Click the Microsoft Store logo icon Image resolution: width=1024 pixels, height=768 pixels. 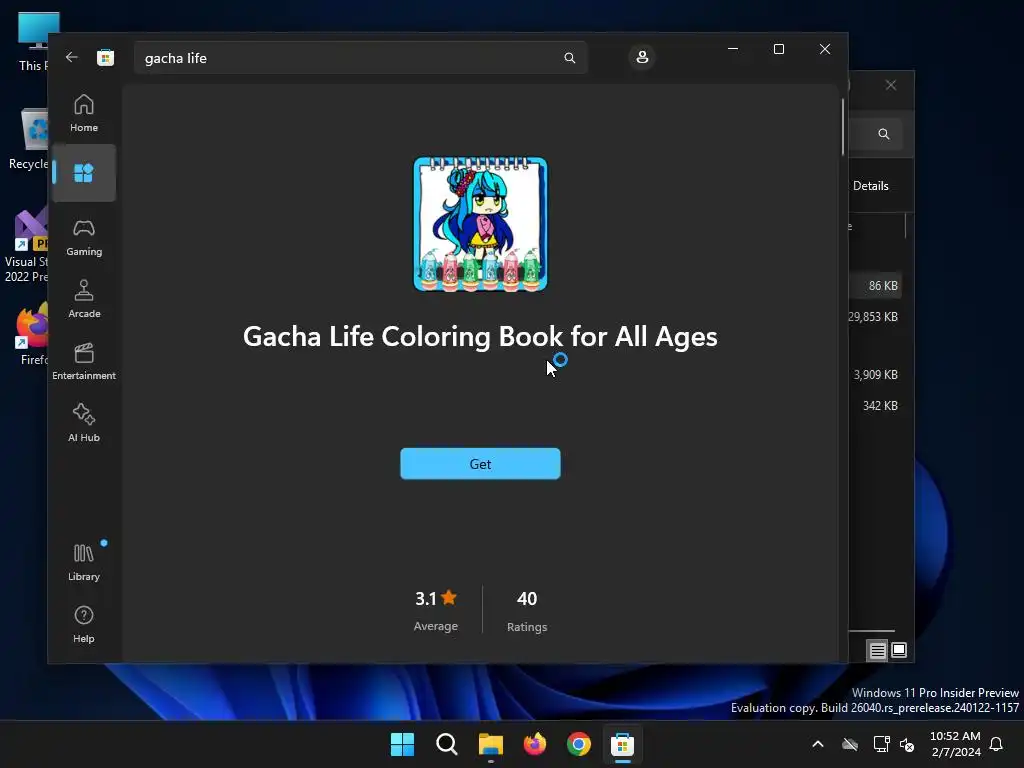point(105,57)
